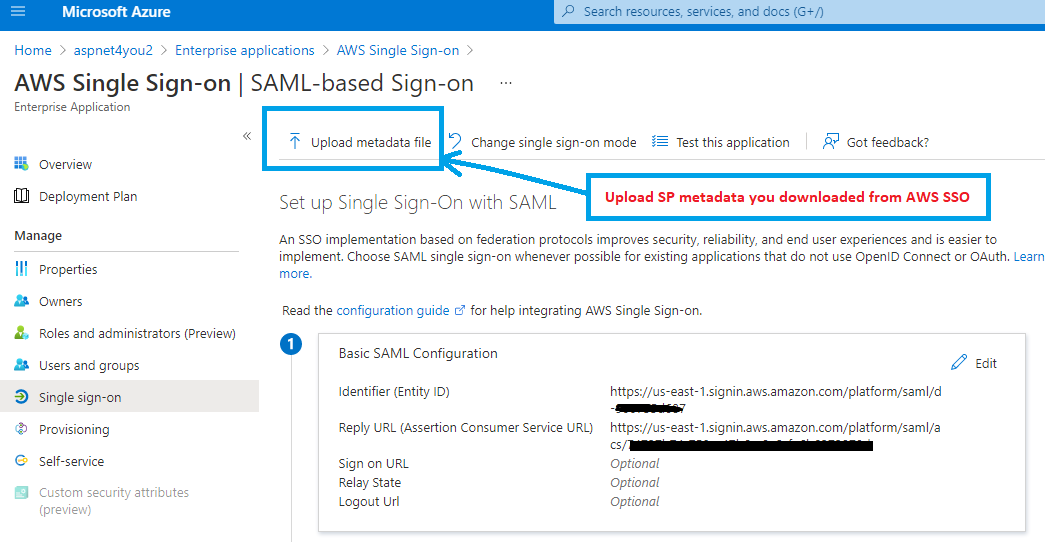Open the ellipsis more options menu
This screenshot has width=1045, height=542.
point(506,83)
